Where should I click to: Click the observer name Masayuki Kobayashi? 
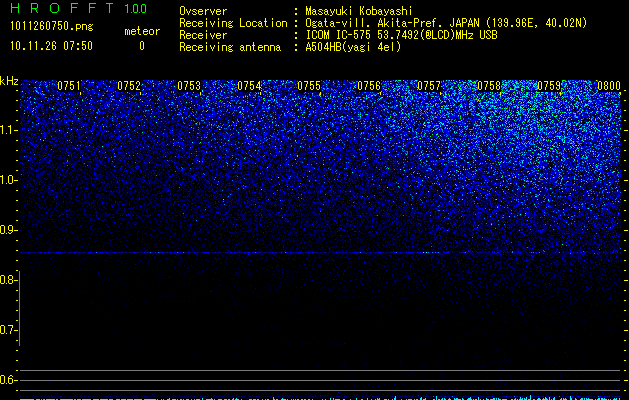(359, 11)
